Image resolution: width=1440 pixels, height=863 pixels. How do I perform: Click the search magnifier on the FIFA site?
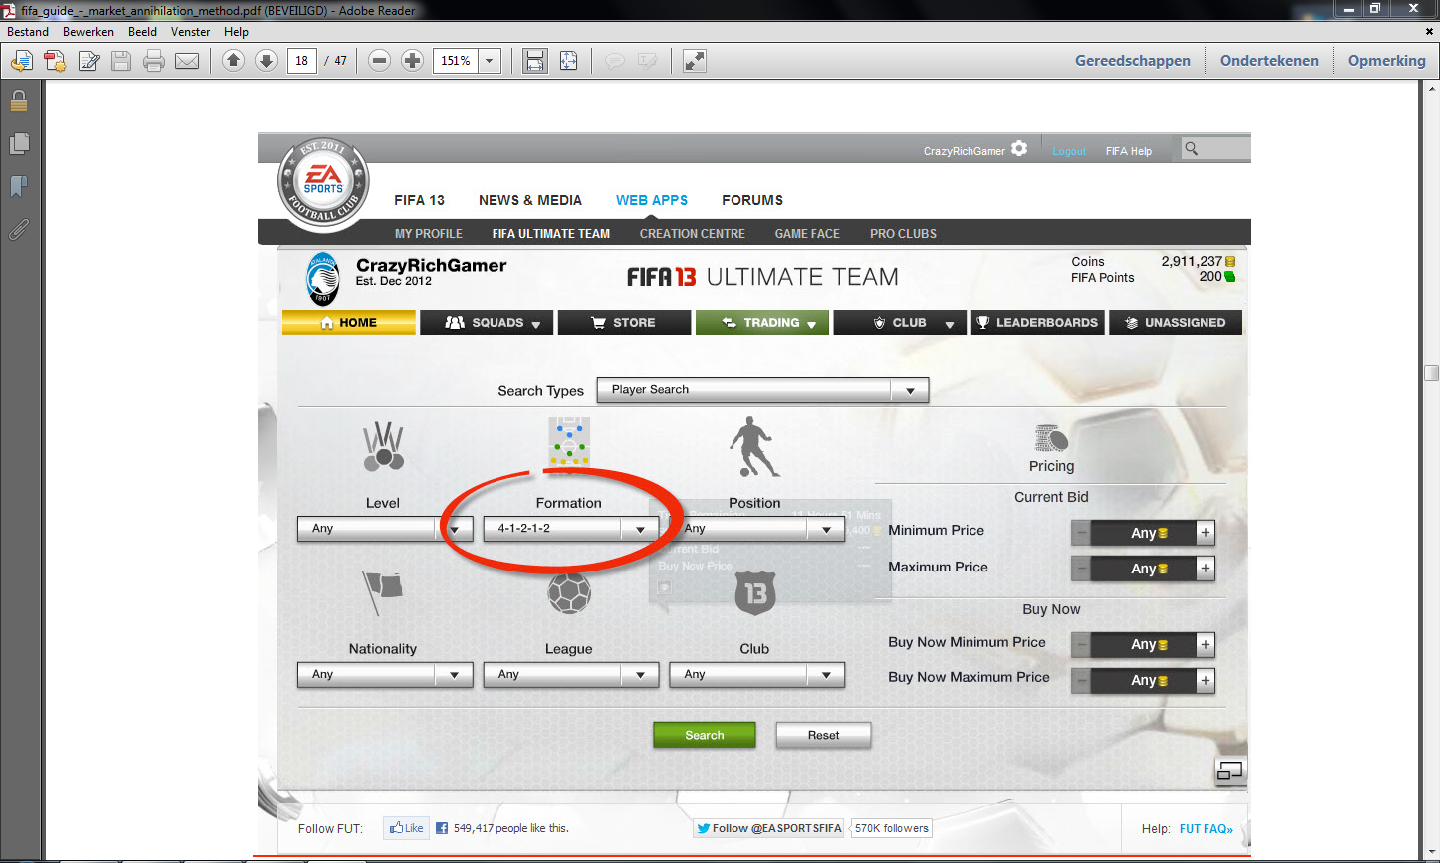(1191, 148)
